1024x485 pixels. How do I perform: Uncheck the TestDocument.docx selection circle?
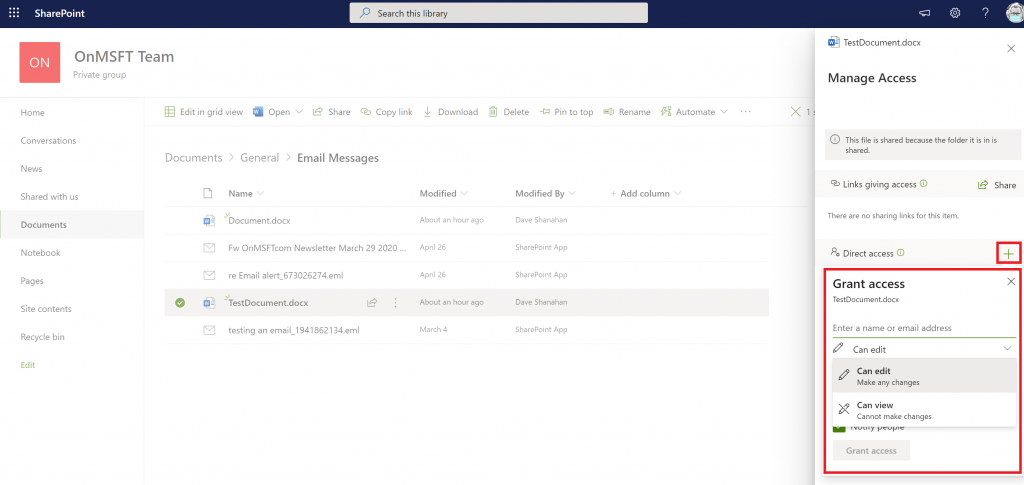(x=180, y=303)
